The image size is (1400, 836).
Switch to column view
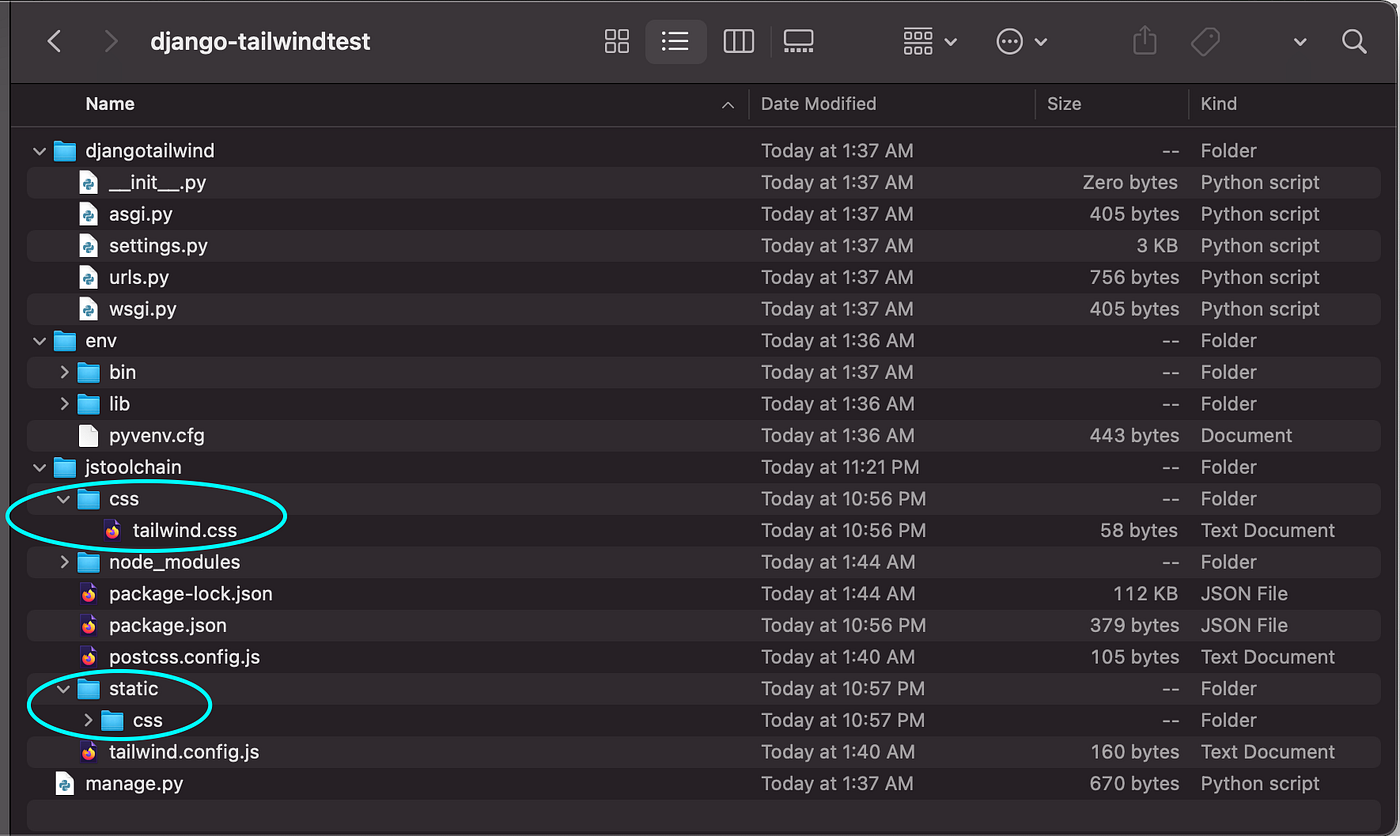(x=738, y=41)
